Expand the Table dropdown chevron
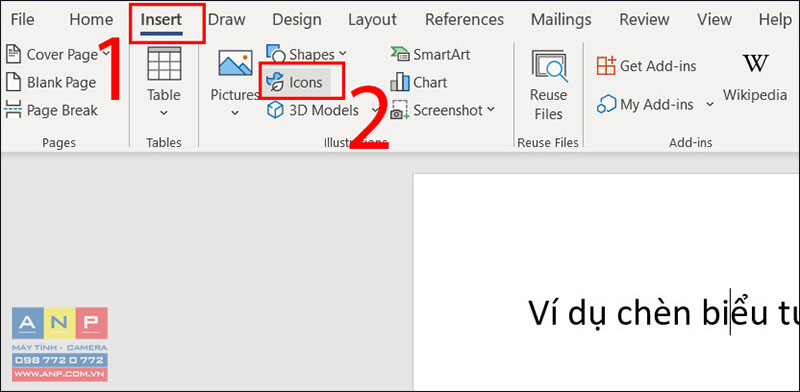800x392 pixels. pos(164,113)
